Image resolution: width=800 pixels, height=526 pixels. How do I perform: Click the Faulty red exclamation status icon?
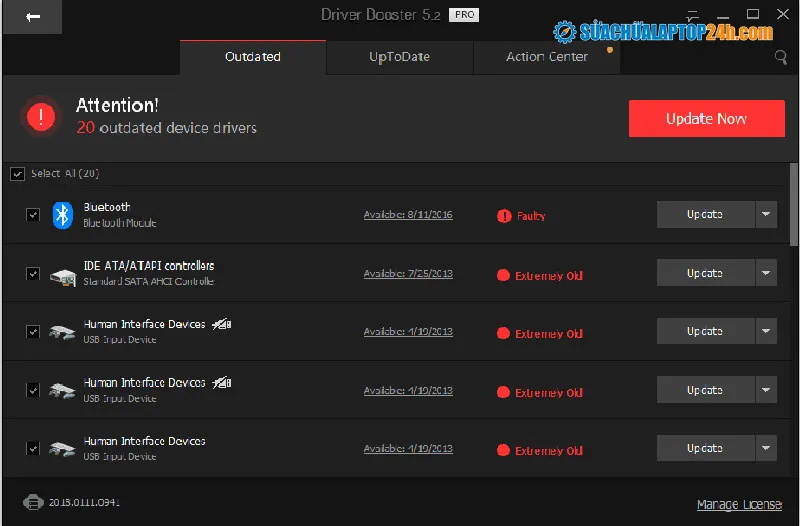(504, 216)
